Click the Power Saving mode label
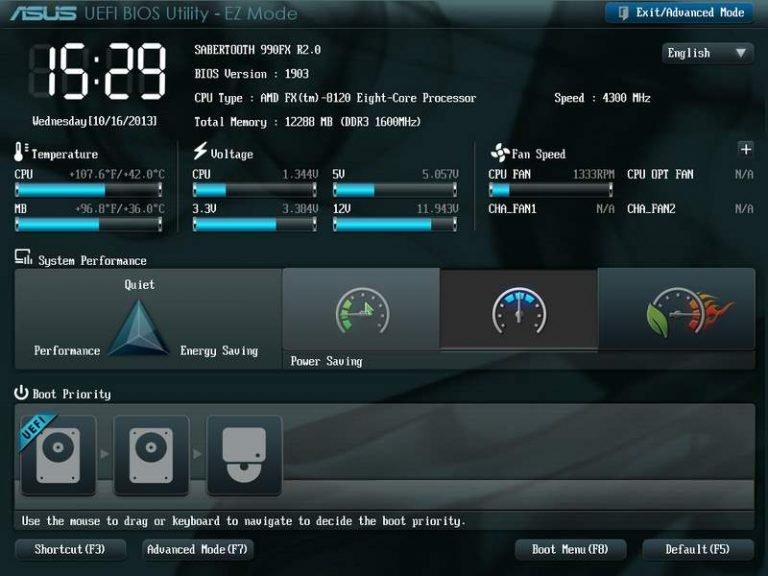 326,361
